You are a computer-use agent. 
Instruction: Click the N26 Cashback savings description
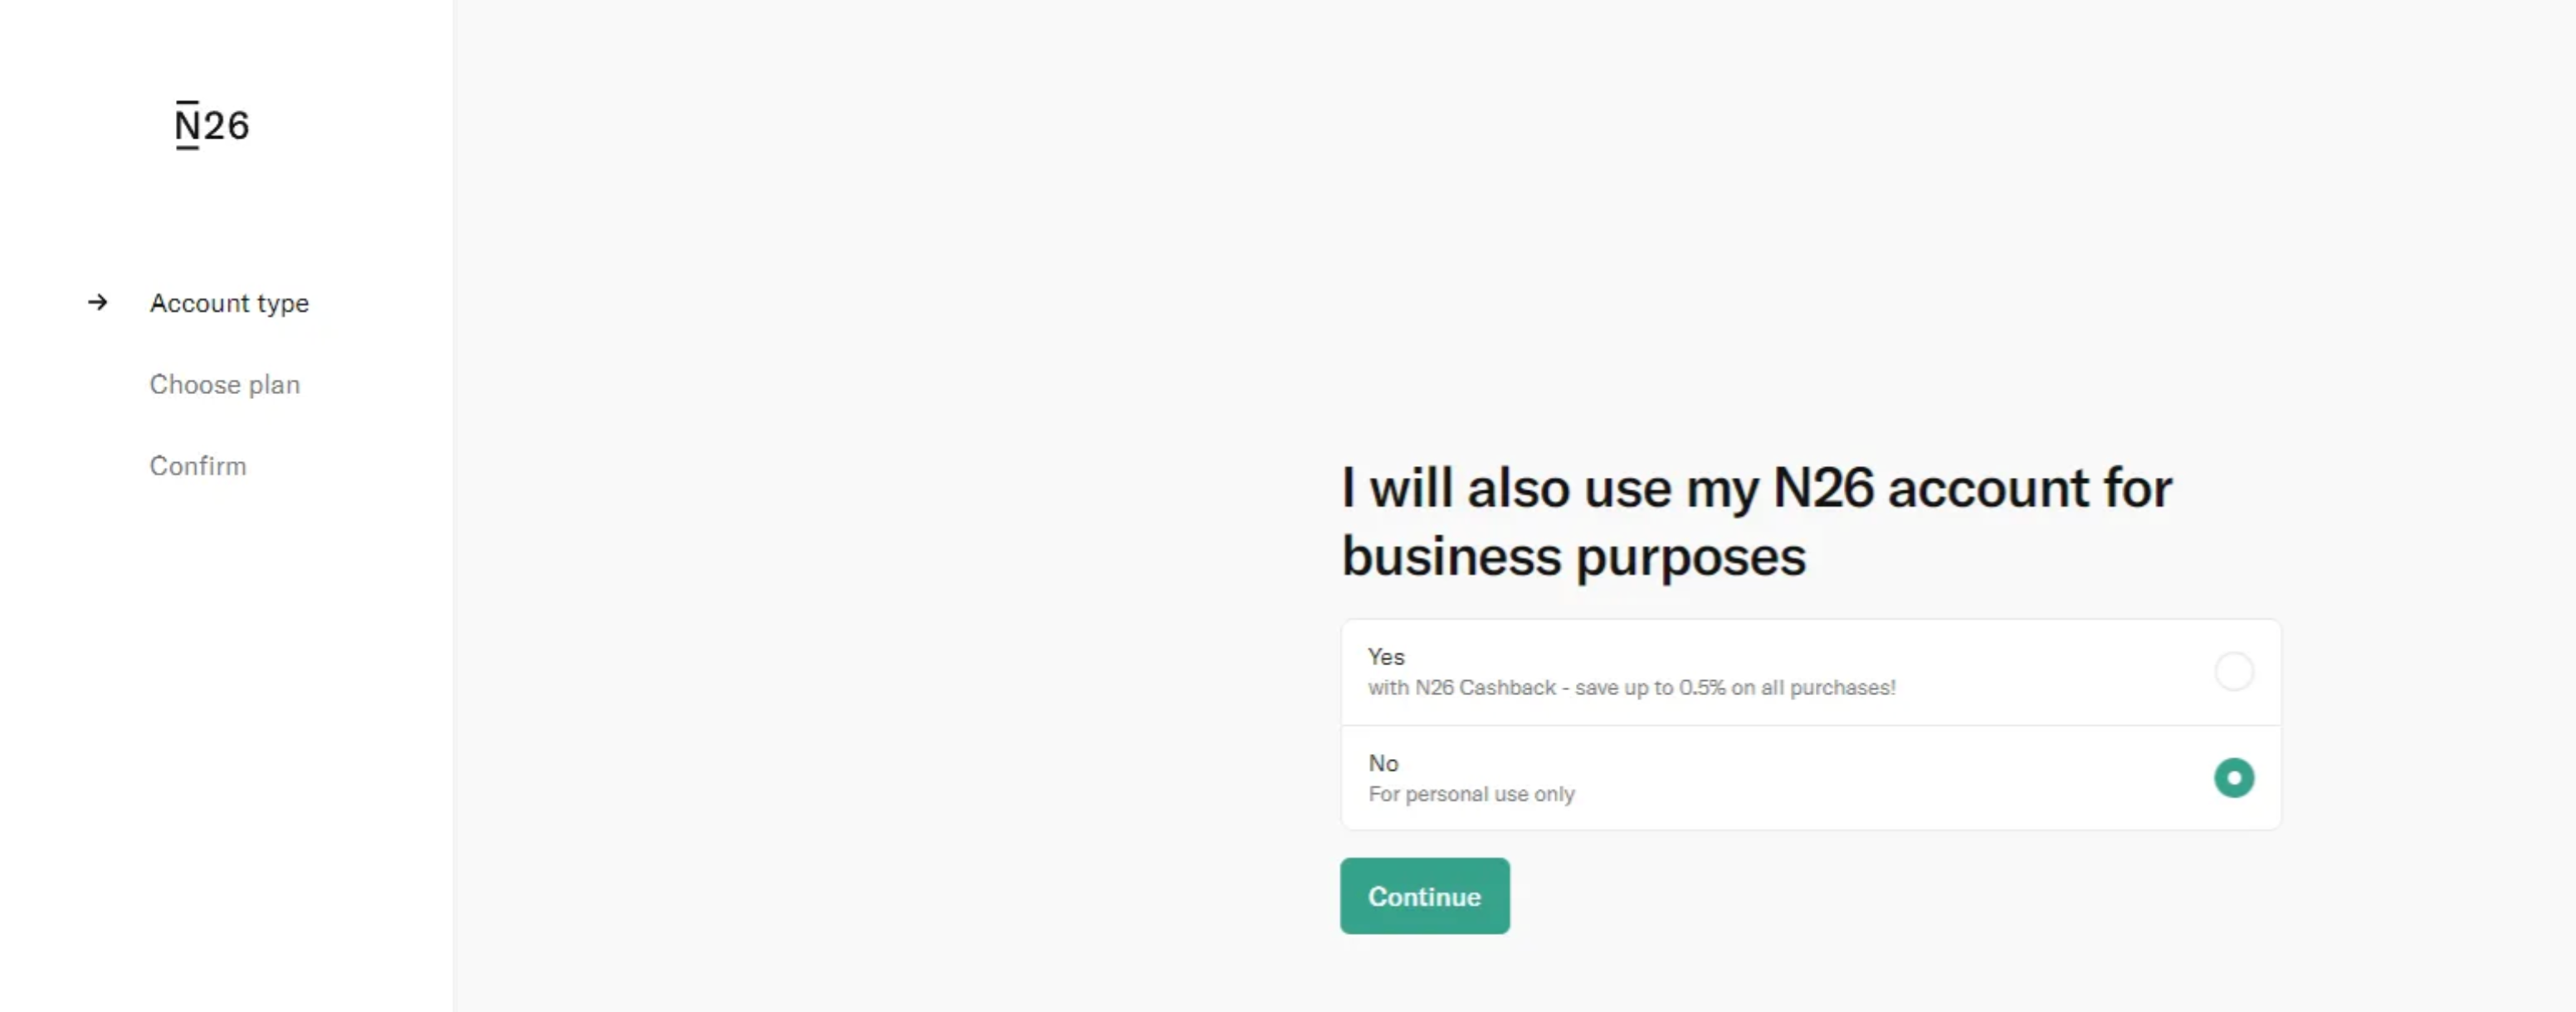coord(1631,687)
